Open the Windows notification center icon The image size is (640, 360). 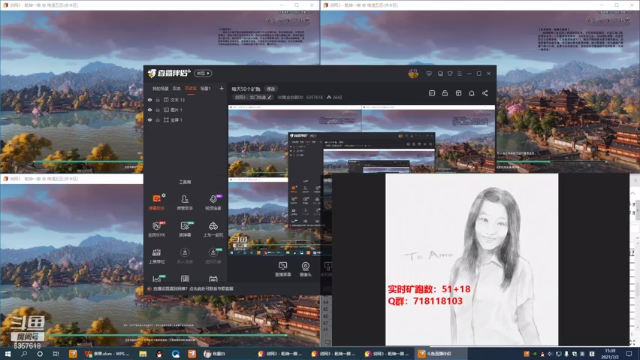point(629,354)
